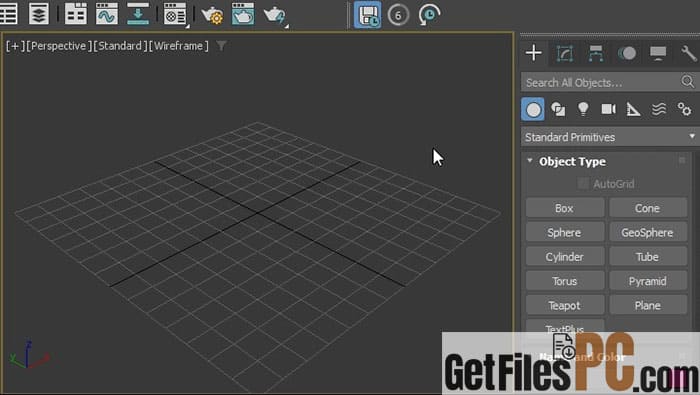700x395 pixels.
Task: Click the clock refresh icon
Action: click(429, 15)
